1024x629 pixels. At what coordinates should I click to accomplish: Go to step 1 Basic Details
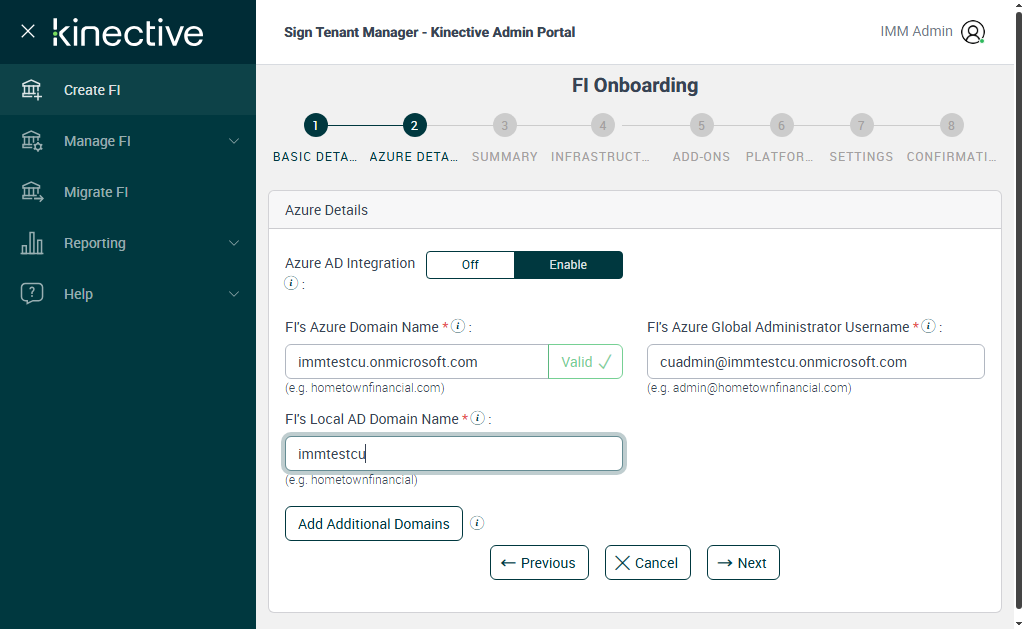pos(315,126)
